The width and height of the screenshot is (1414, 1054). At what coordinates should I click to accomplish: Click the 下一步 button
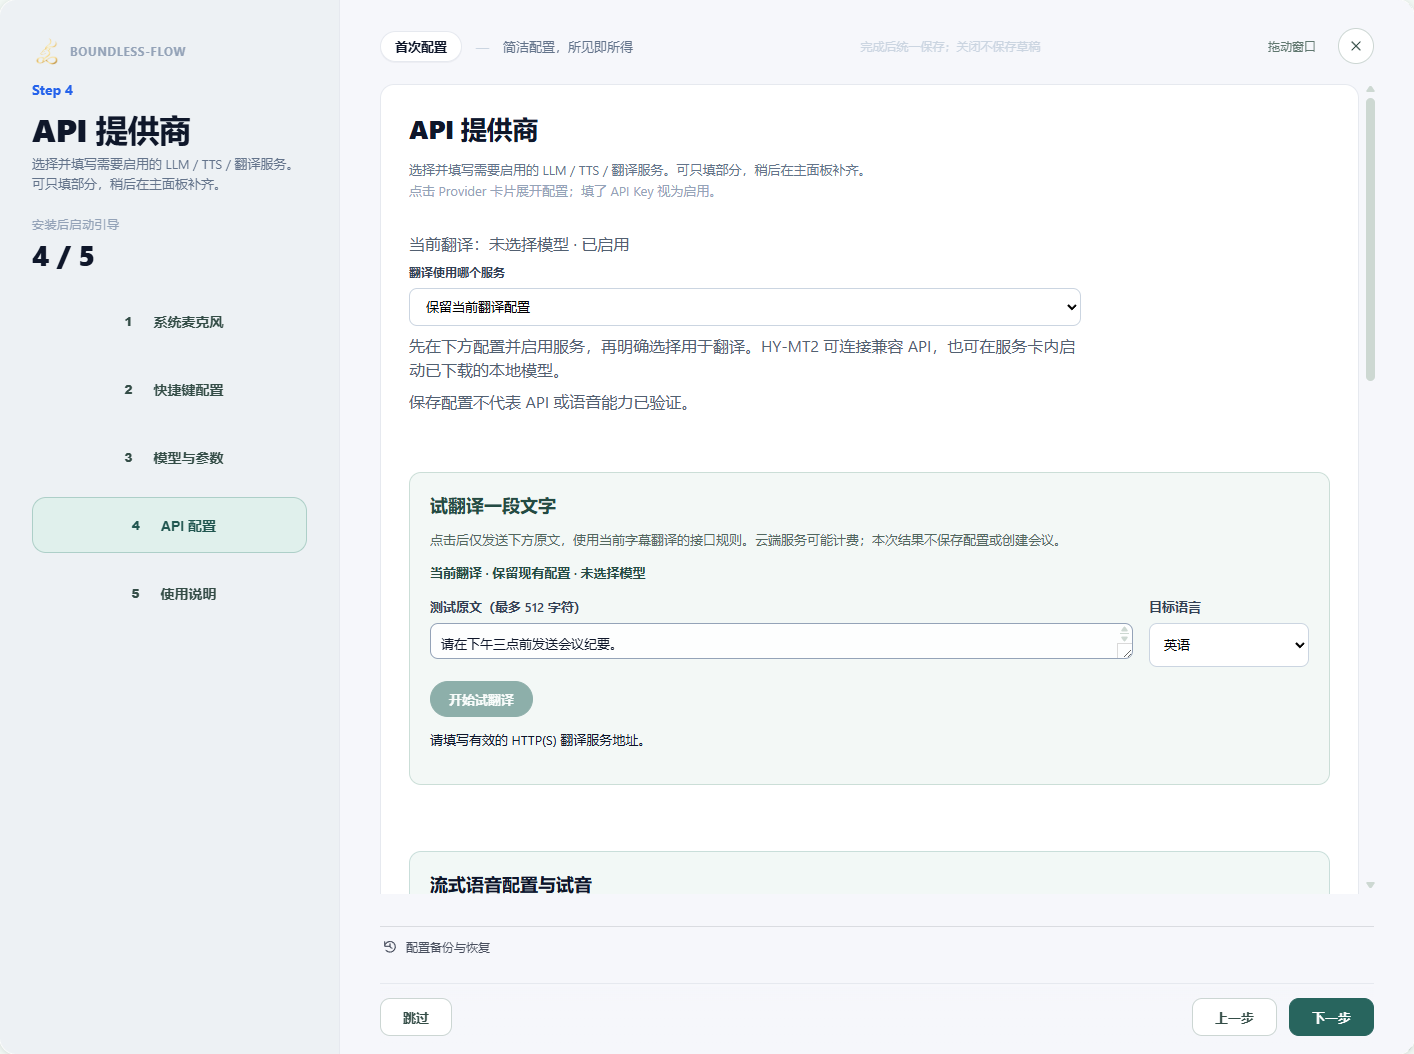(x=1331, y=1017)
